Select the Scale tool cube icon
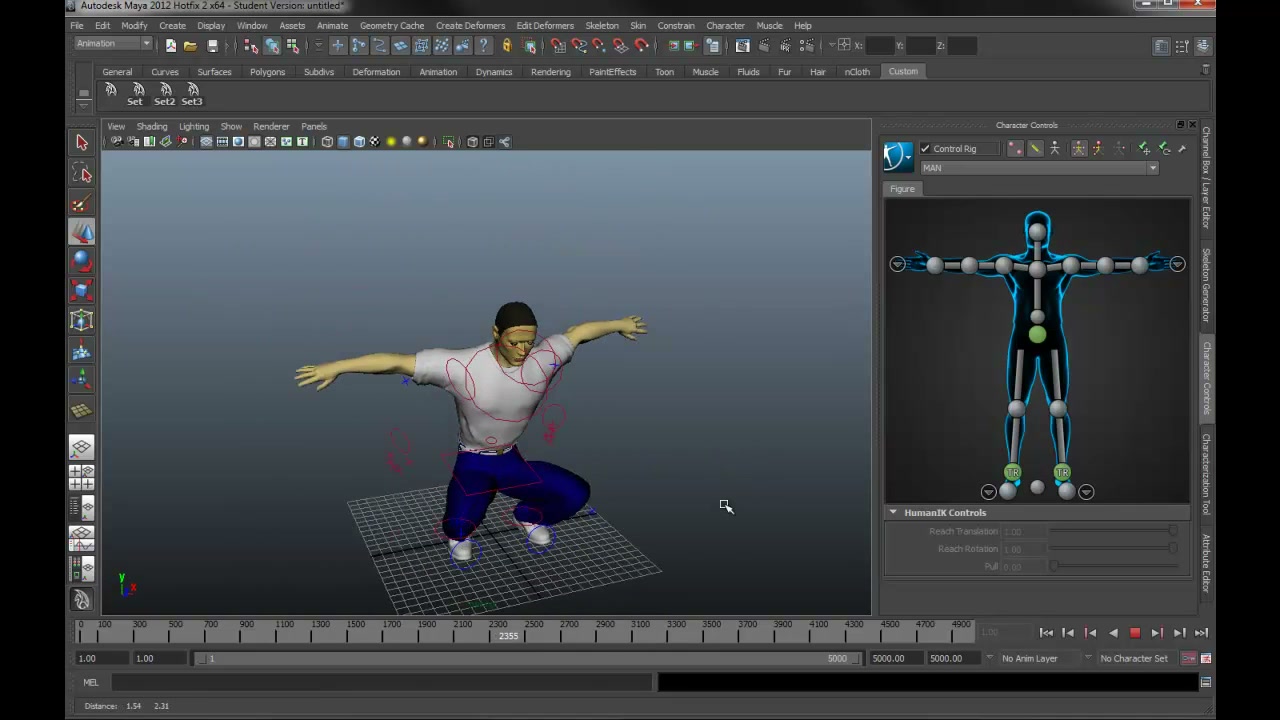 point(82,291)
